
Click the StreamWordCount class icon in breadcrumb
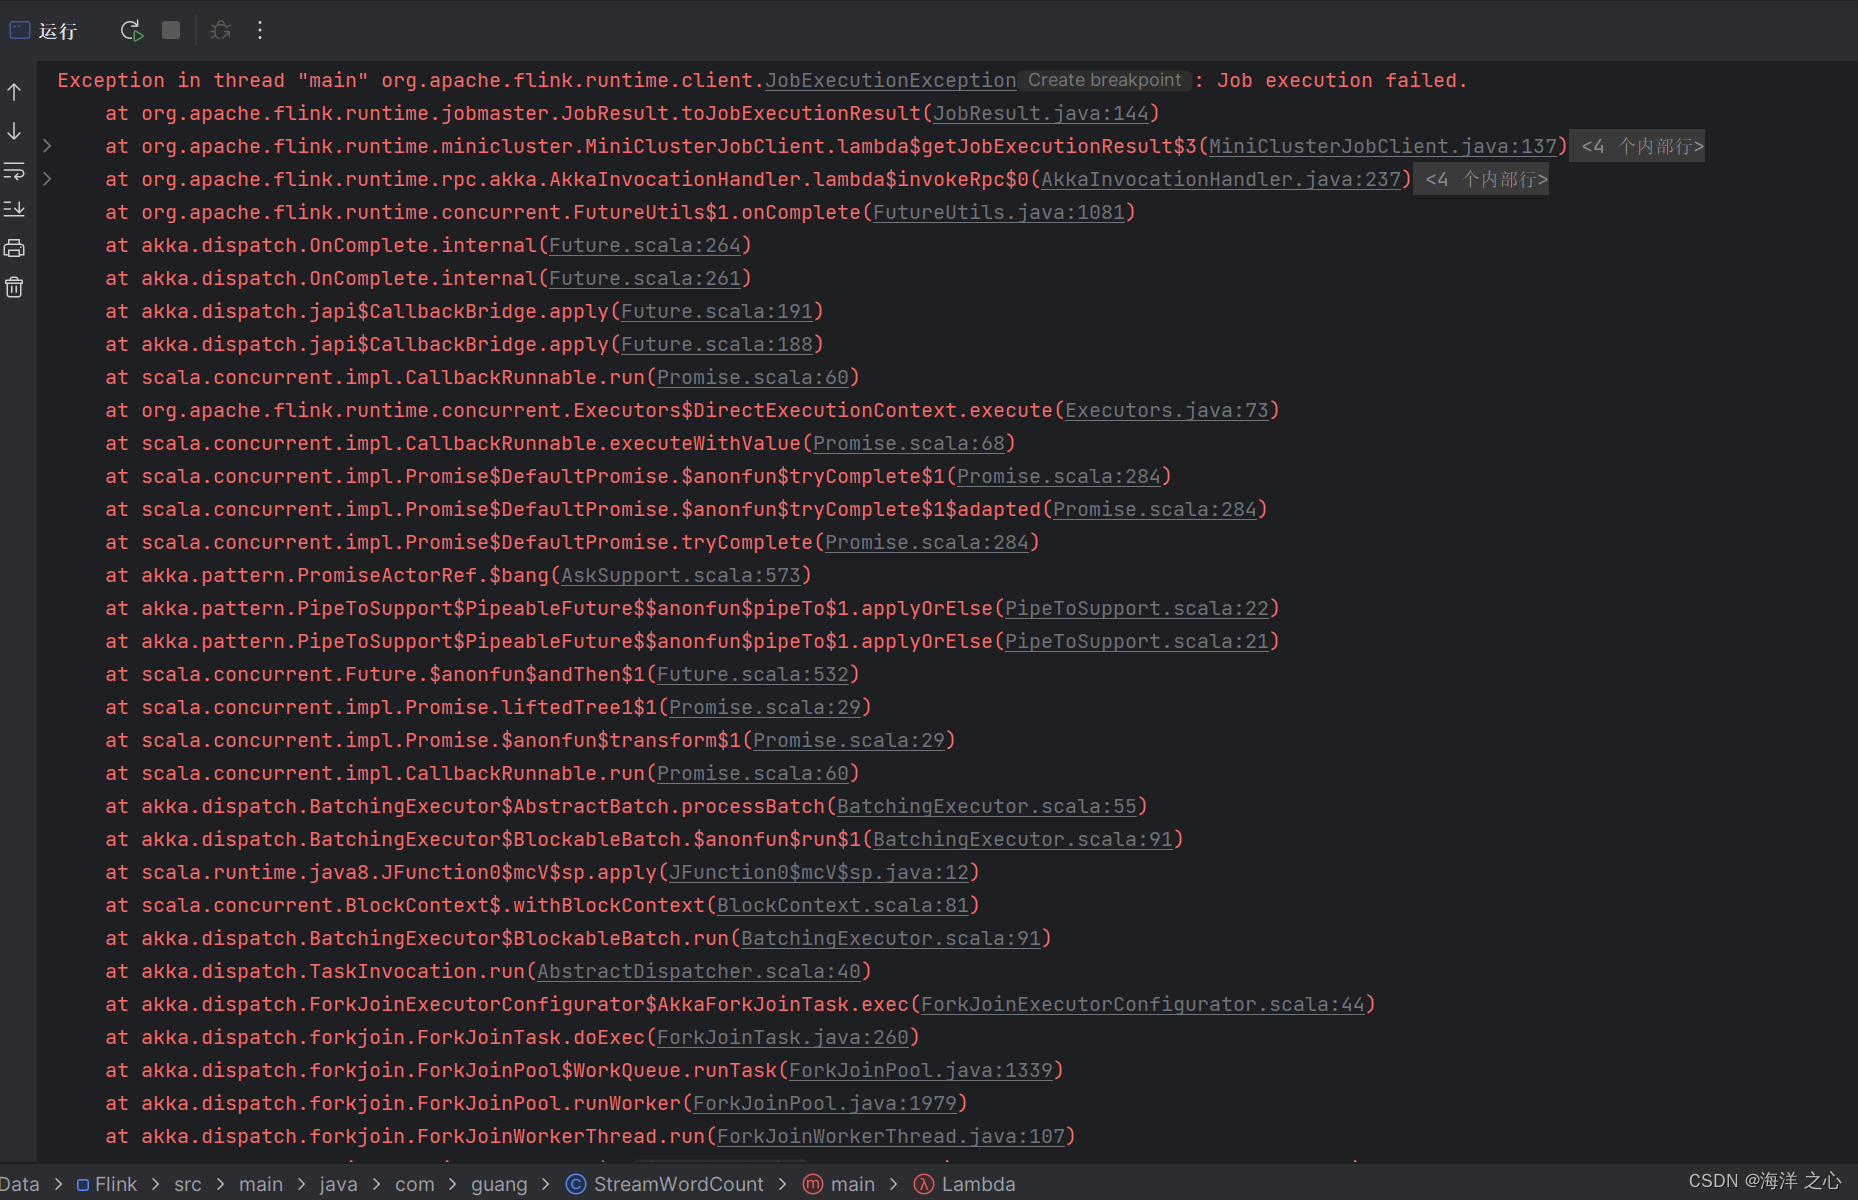coord(576,1184)
